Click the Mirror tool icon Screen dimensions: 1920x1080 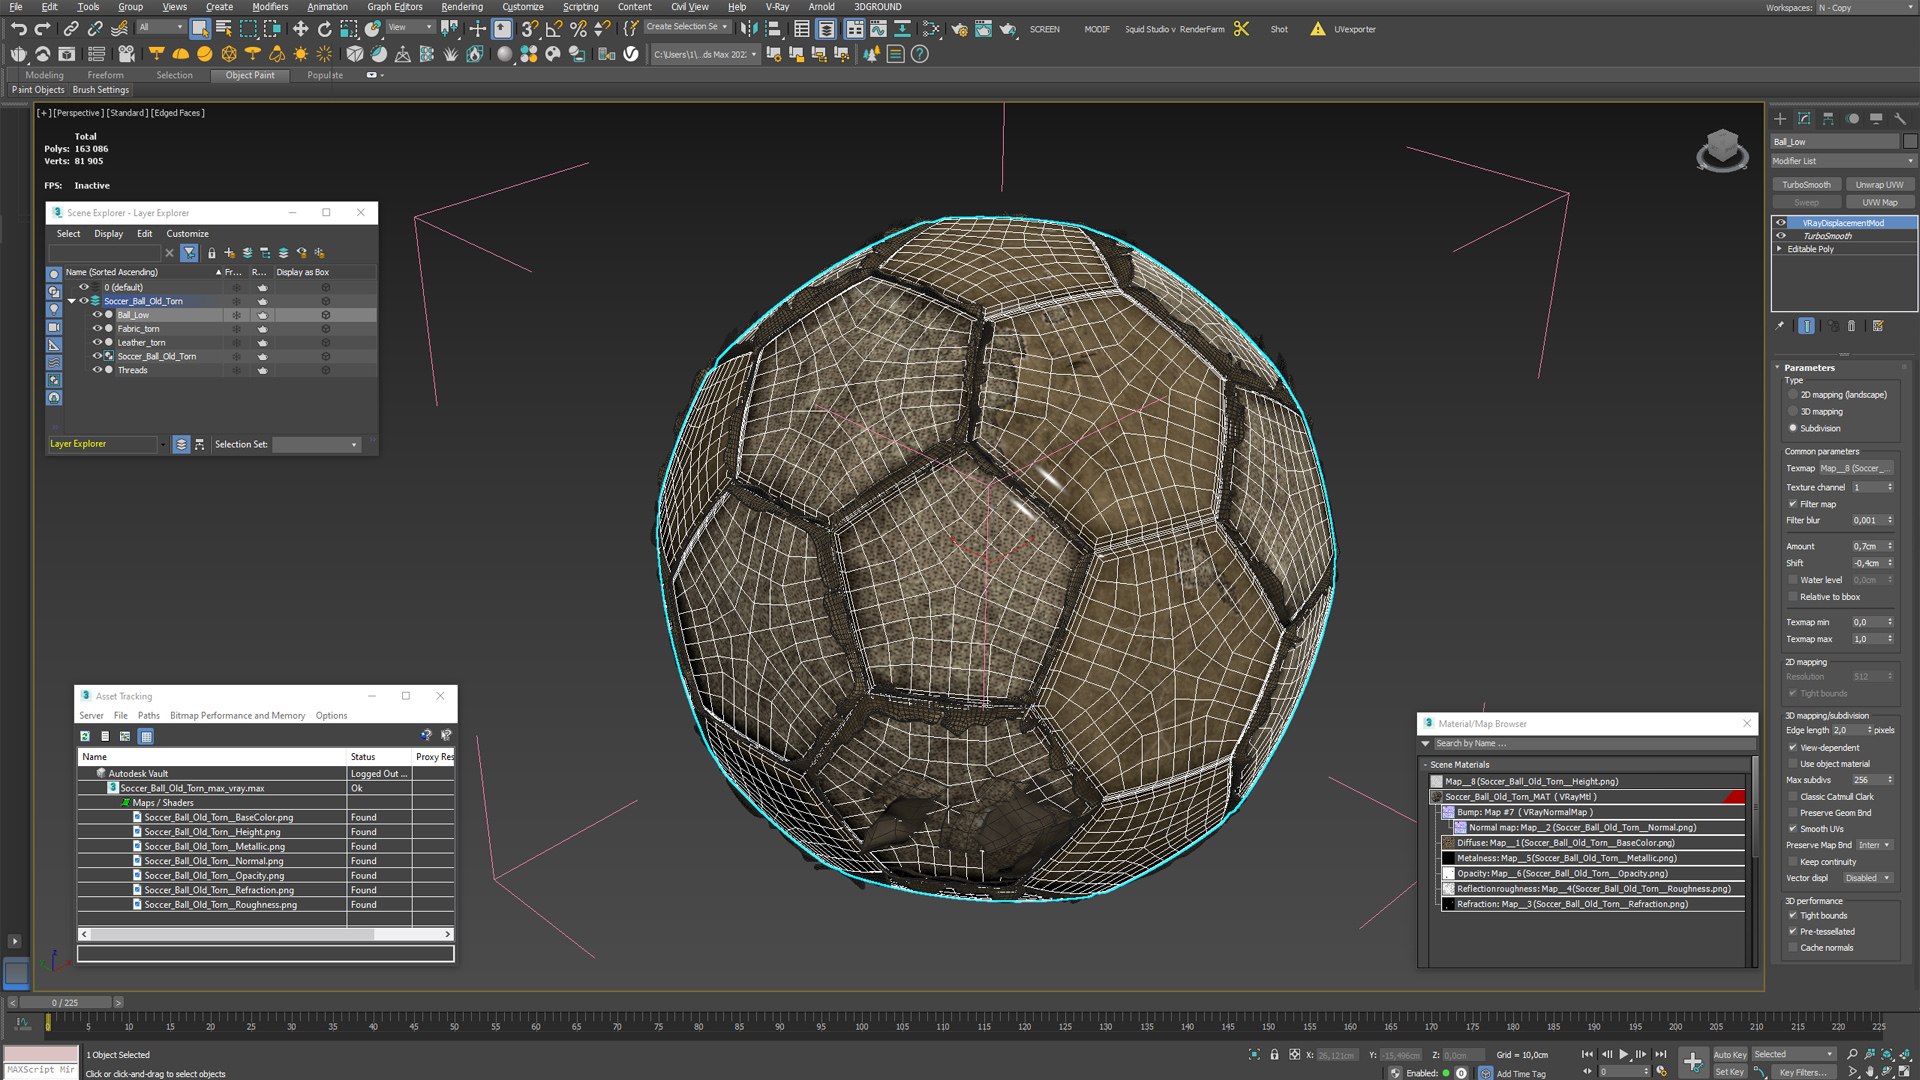tap(749, 29)
